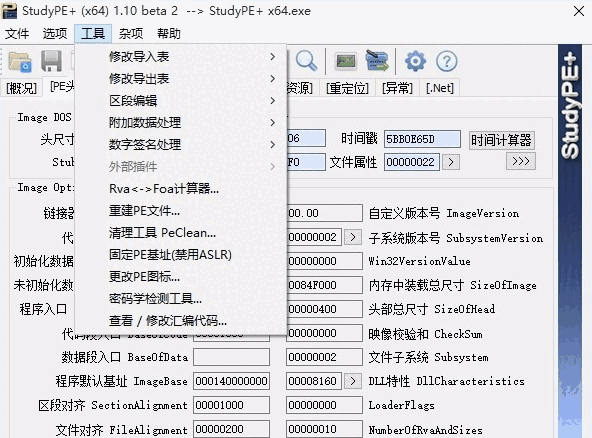Expand the 修改导入表 submenu

[x=181, y=57]
